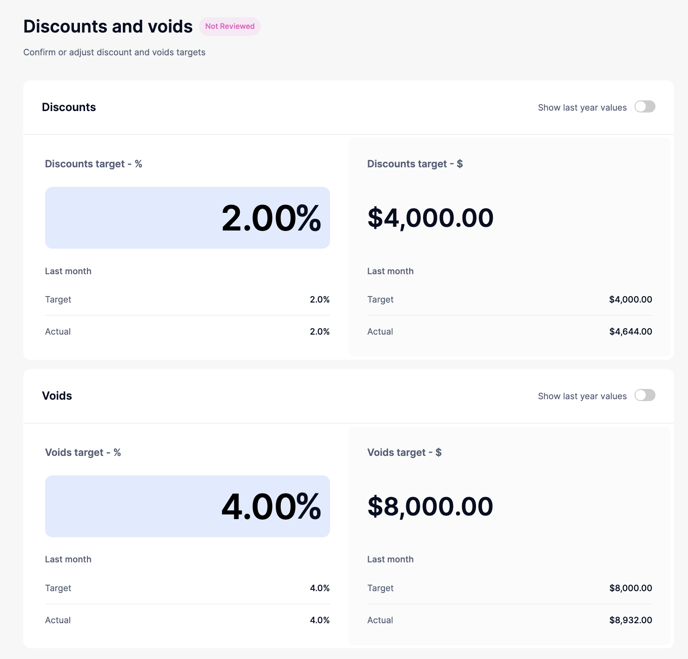
Task: Click last month's actual voids amount $8,932.00
Action: coord(630,620)
